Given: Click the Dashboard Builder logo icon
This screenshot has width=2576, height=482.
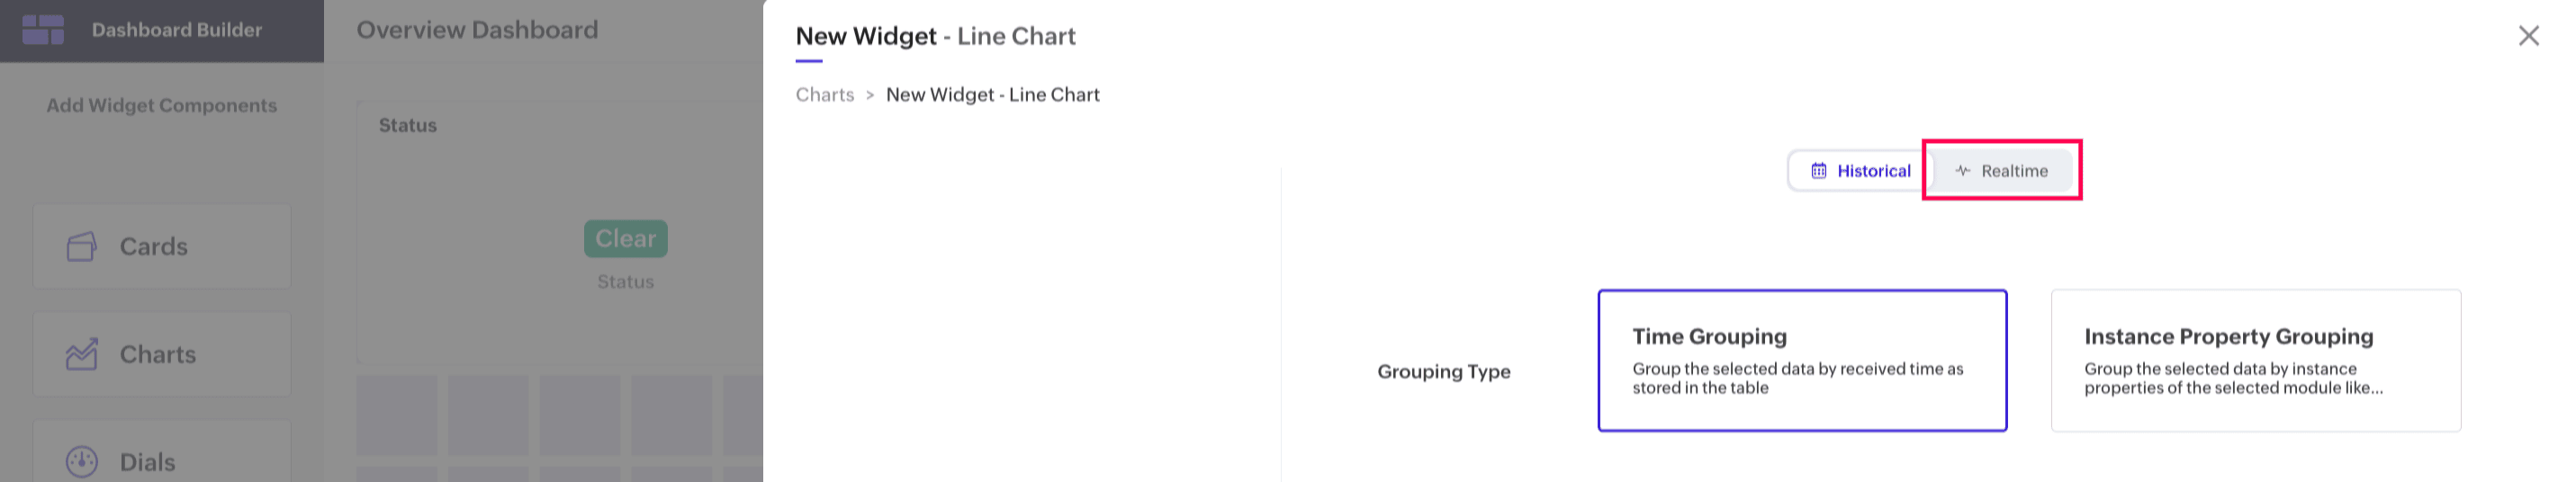Looking at the screenshot, I should [43, 30].
